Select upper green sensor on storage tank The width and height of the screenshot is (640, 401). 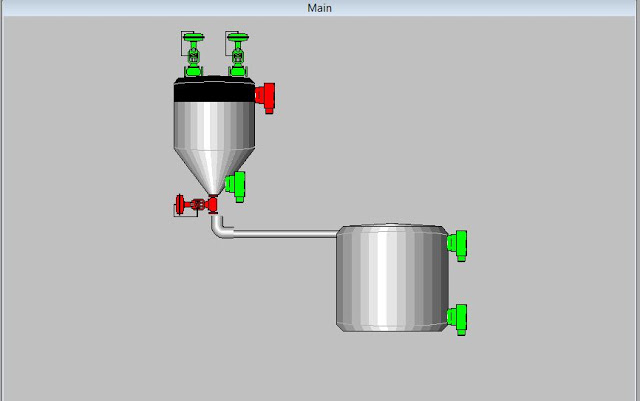[458, 246]
